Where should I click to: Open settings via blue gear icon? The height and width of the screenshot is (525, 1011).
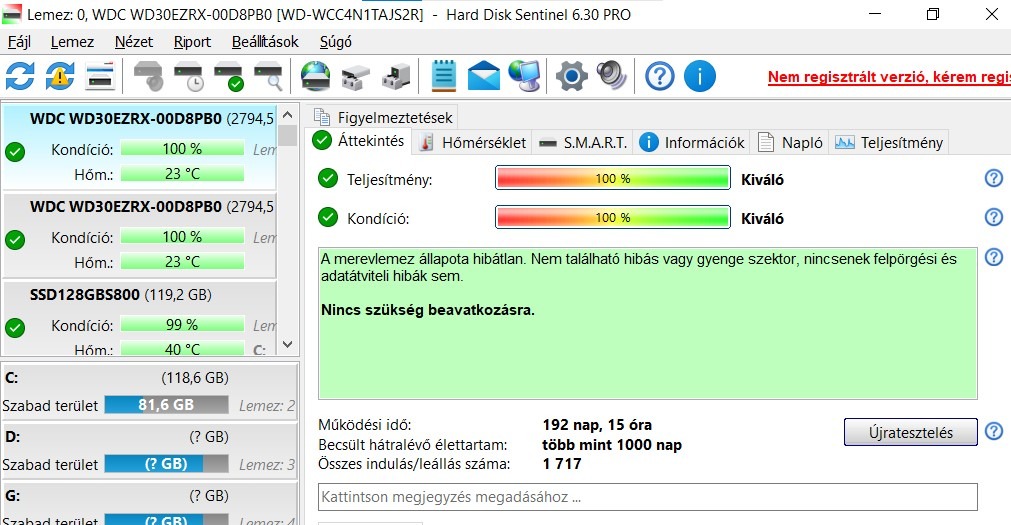571,76
